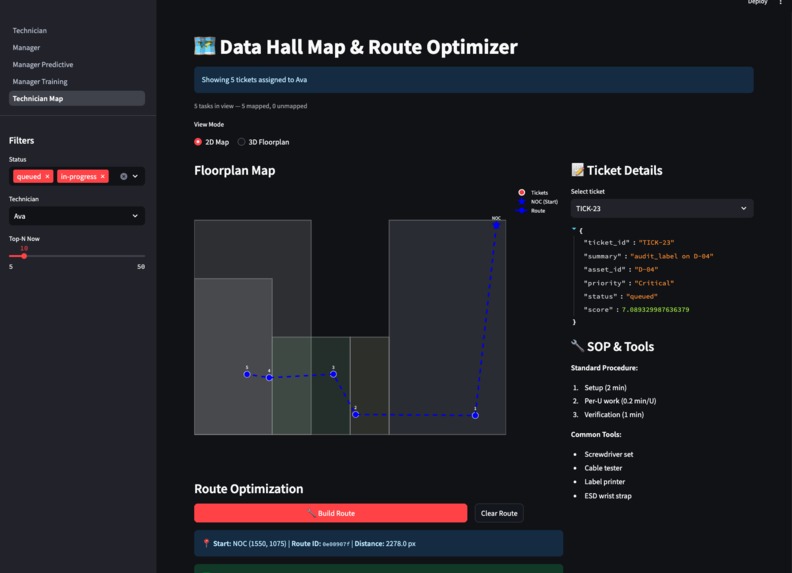Click the memo icon beside Ticket Details
This screenshot has width=792, height=573.
click(x=577, y=170)
